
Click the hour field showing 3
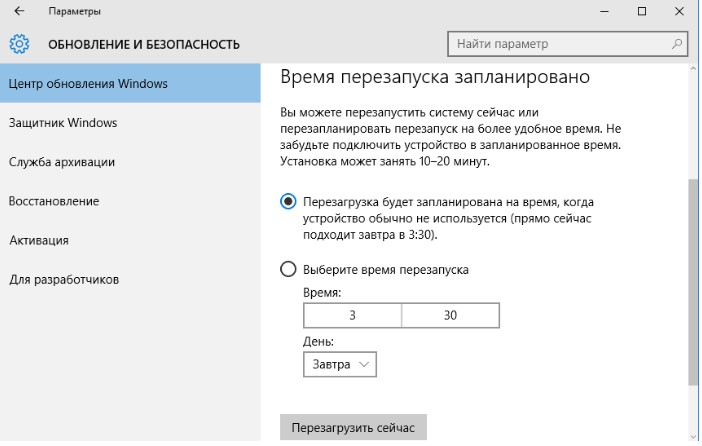pyautogui.click(x=352, y=315)
